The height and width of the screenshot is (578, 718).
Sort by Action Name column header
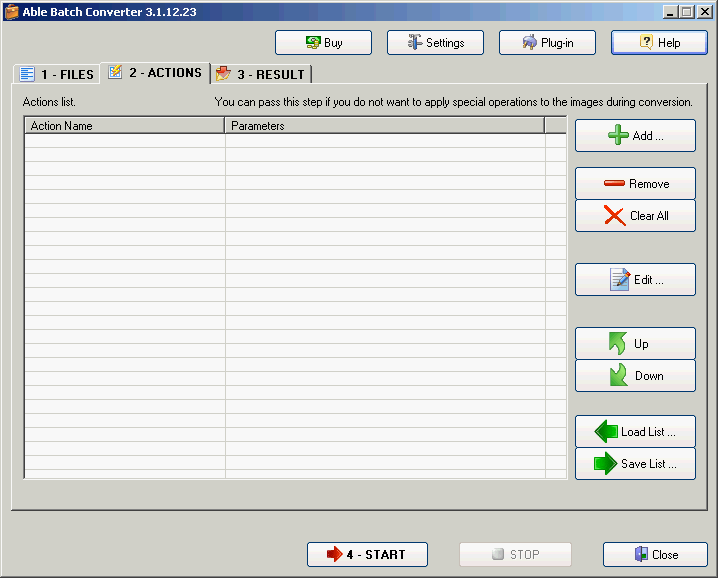point(124,125)
